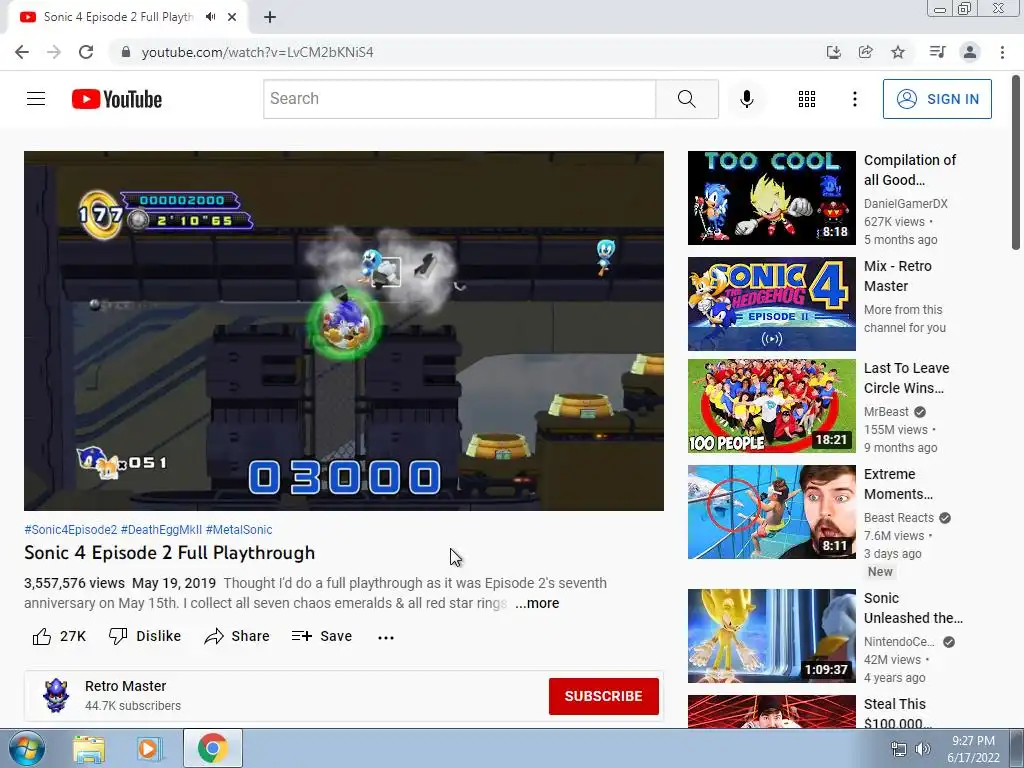The image size is (1024, 768).
Task: Open the Sonic 4 Episode II mix thumbnail
Action: pos(771,304)
